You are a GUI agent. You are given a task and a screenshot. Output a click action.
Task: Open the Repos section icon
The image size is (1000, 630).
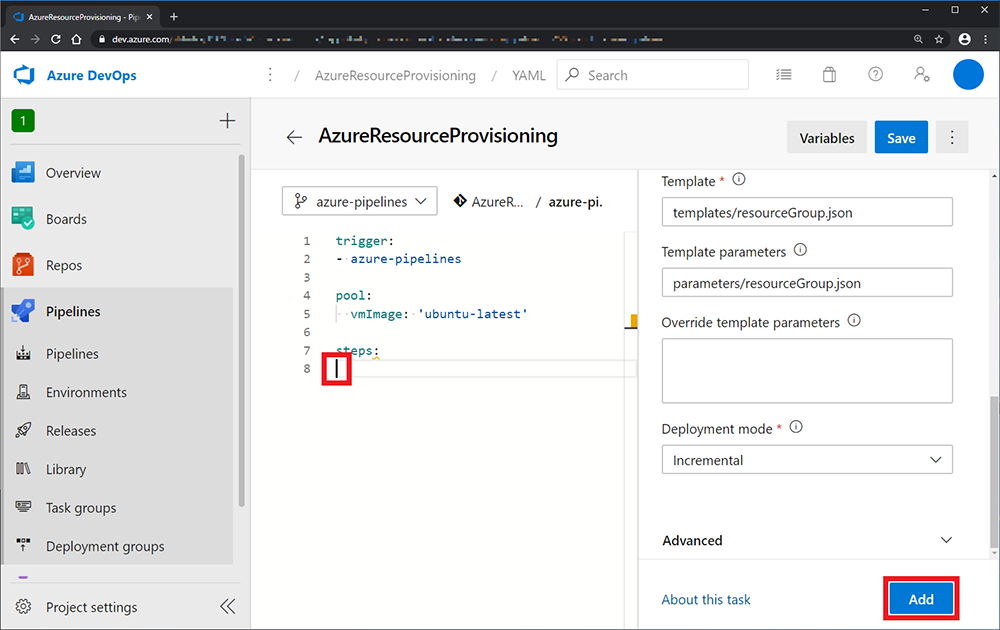(23, 265)
